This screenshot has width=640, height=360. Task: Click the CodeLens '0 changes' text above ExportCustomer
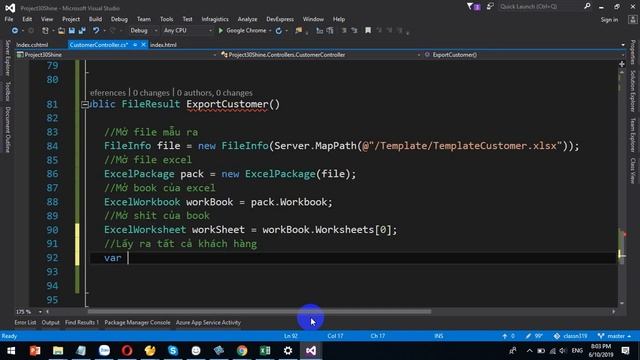coord(151,93)
